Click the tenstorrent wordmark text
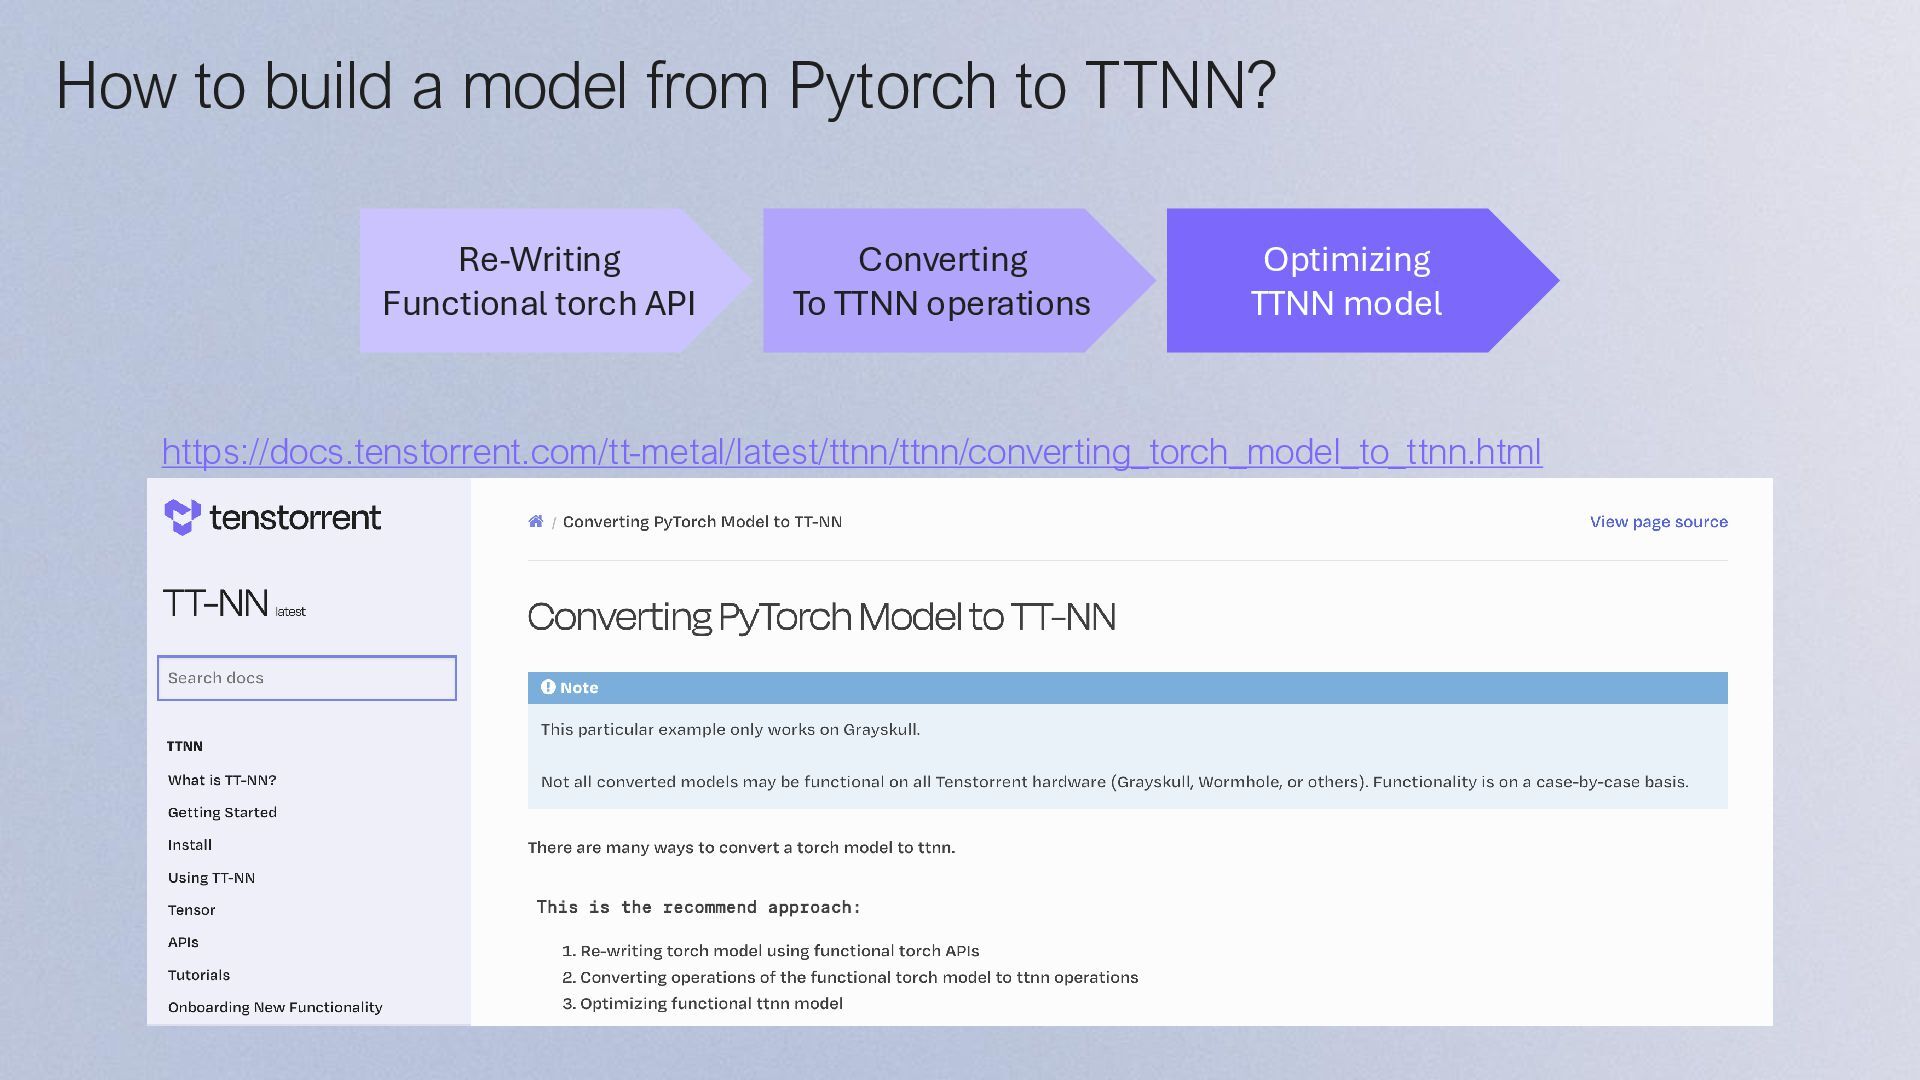This screenshot has height=1080, width=1920. point(295,517)
